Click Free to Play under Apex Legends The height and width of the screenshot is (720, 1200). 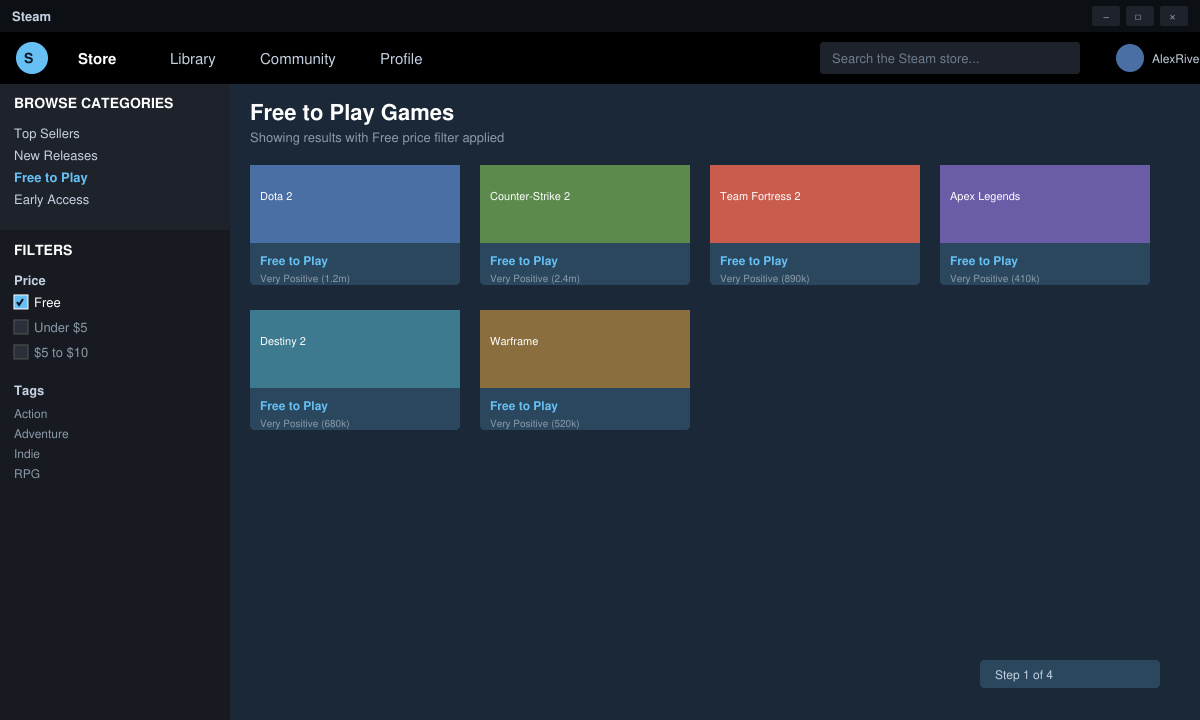pos(984,261)
